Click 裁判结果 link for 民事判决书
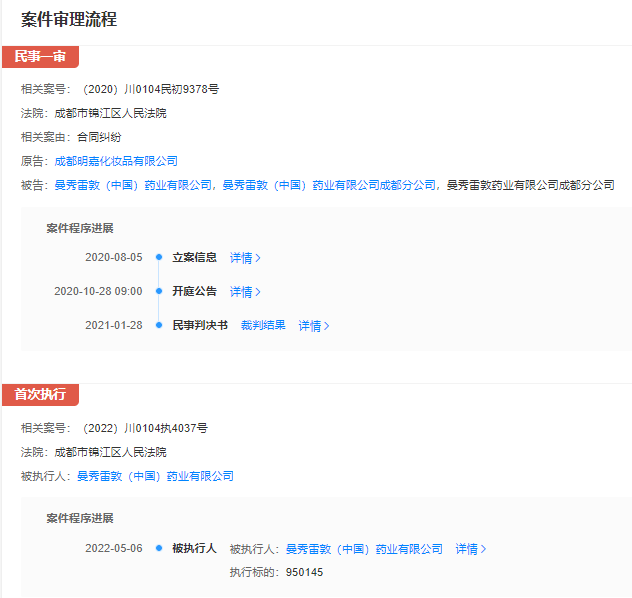 (263, 325)
